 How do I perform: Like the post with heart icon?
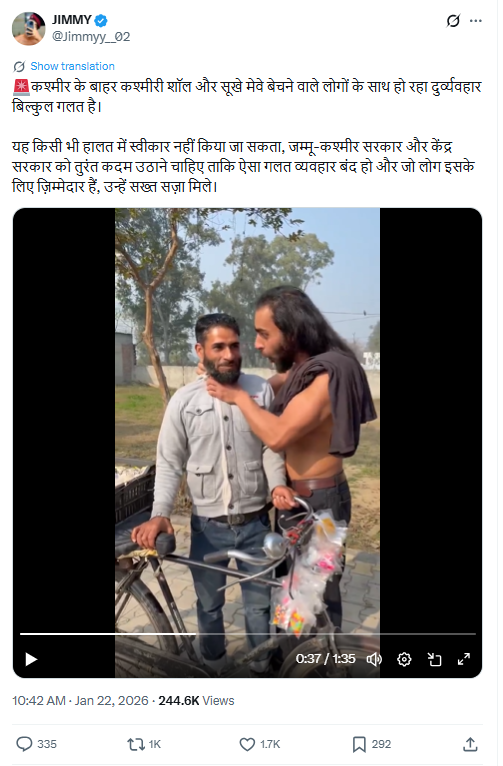tap(247, 744)
